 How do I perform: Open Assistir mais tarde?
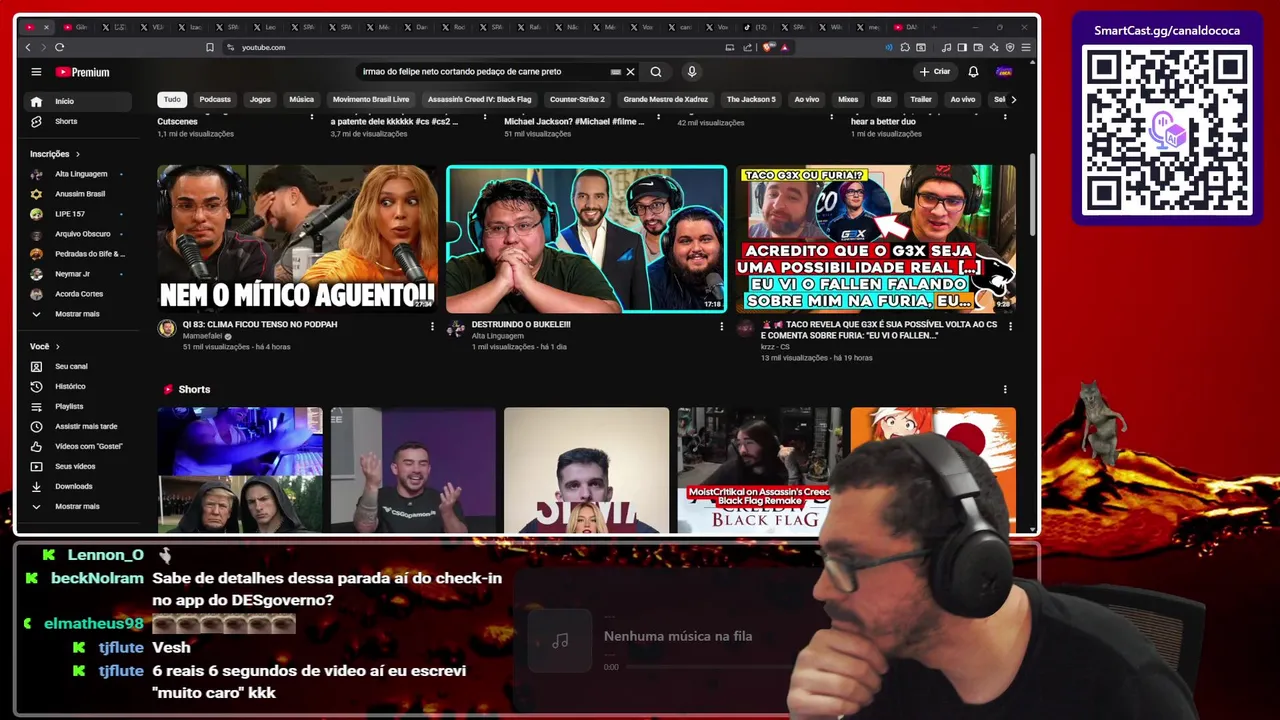(78, 426)
